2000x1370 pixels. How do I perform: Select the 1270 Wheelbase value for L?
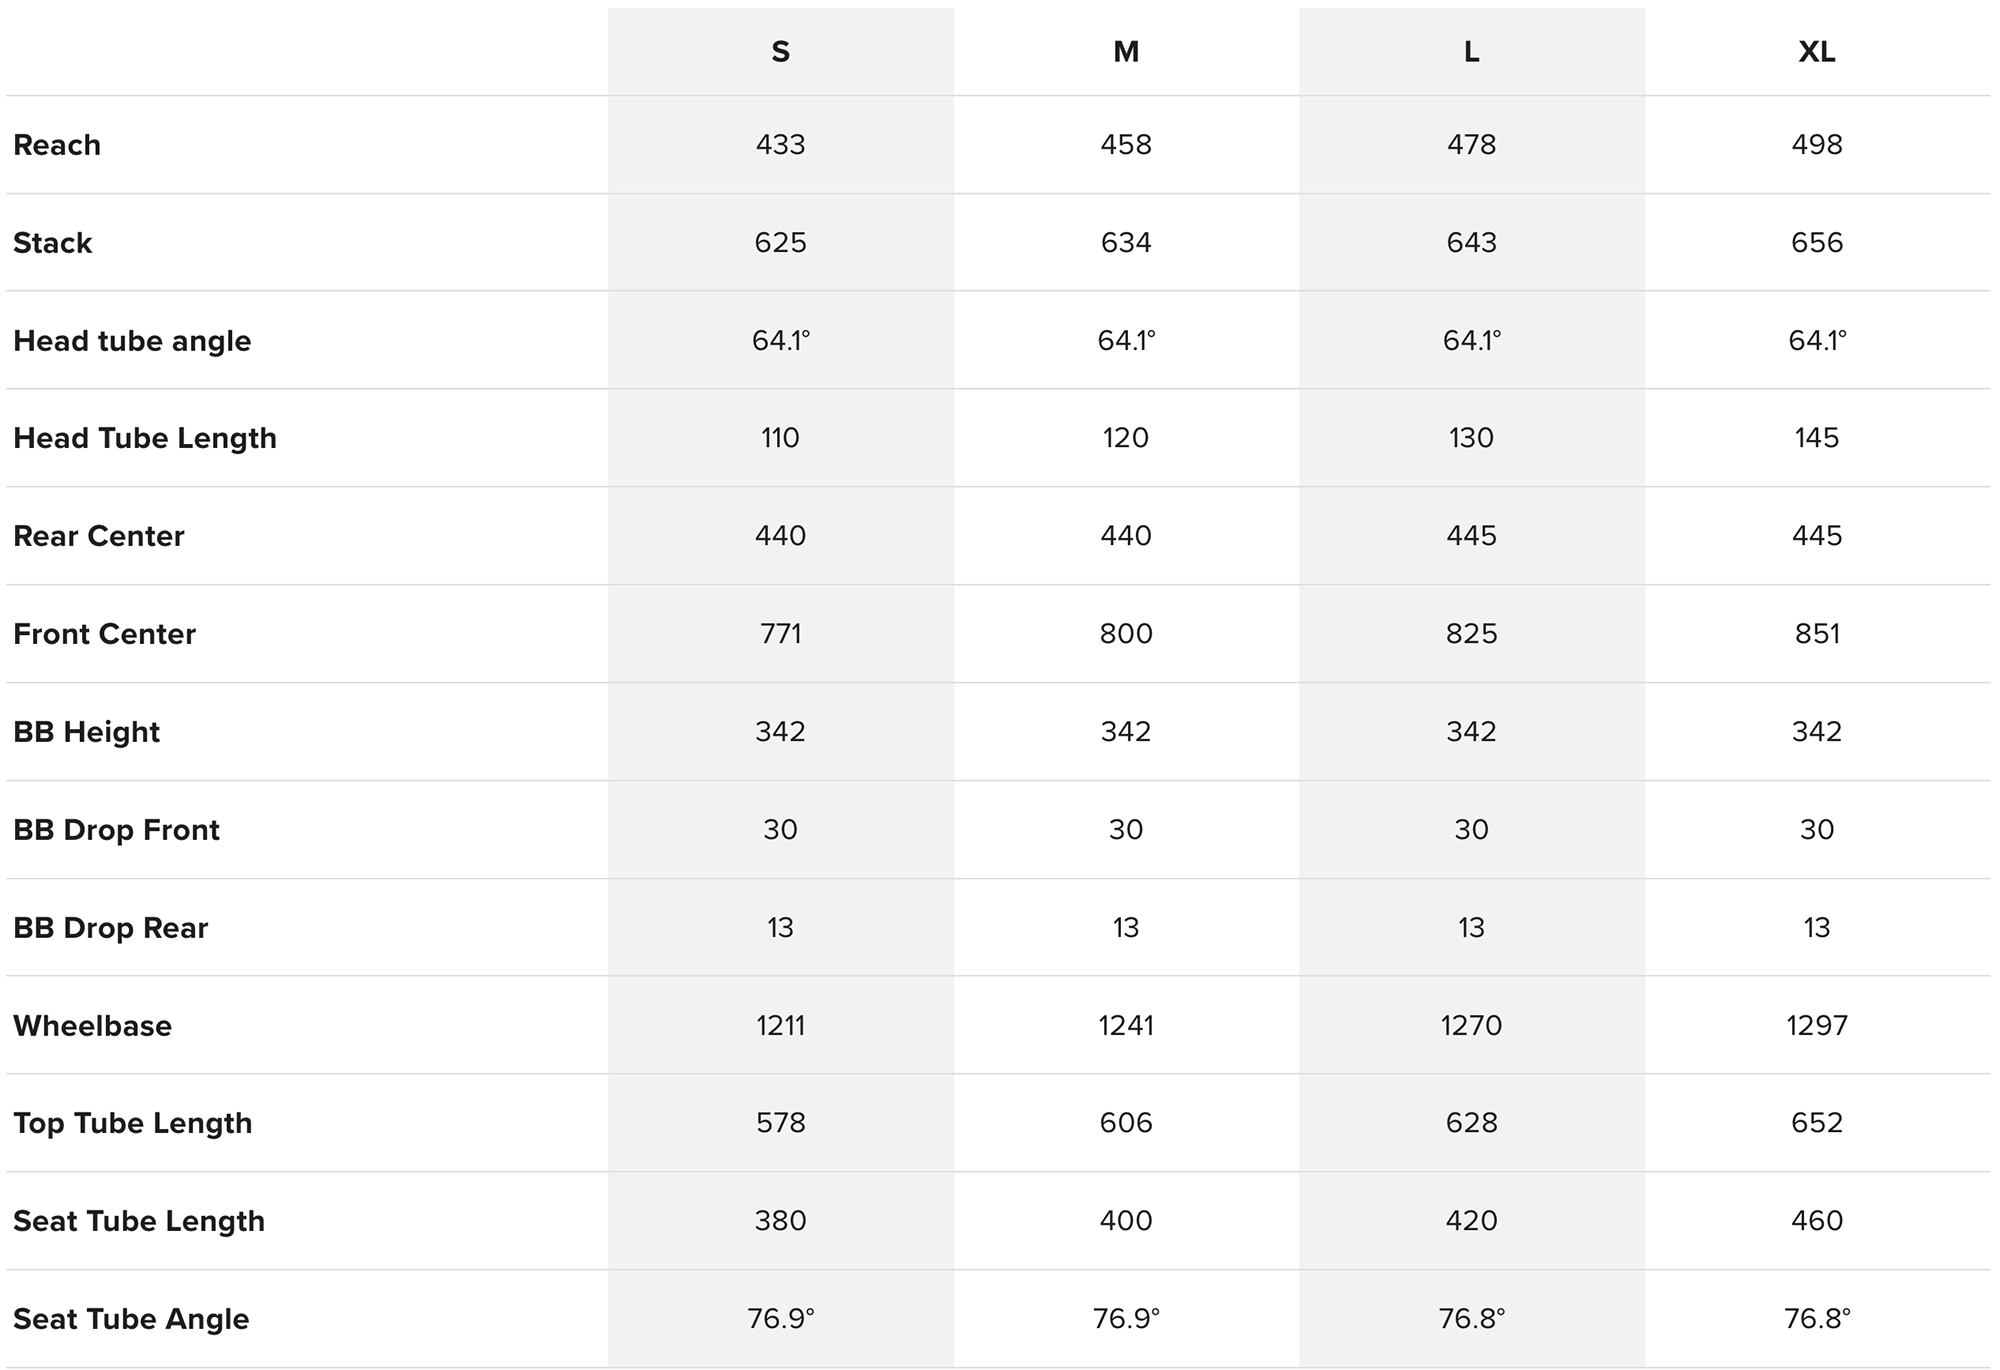[1471, 1026]
